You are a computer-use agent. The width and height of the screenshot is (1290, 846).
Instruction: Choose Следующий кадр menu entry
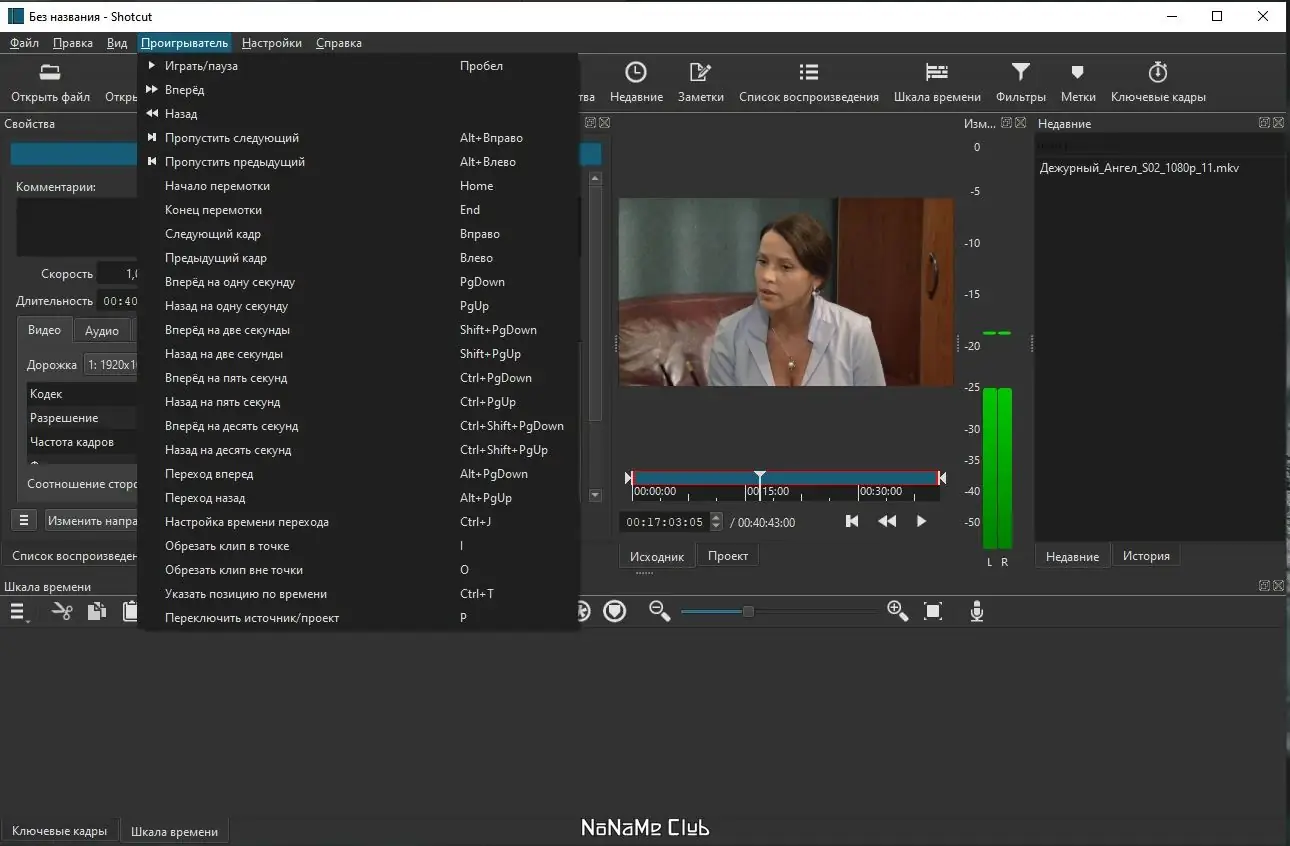358,234
